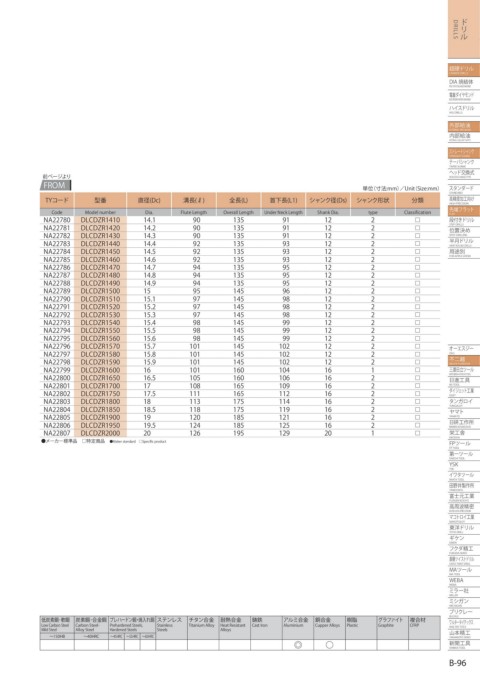Click code NA22790
The height and width of the screenshot is (677, 480).
coord(57,299)
